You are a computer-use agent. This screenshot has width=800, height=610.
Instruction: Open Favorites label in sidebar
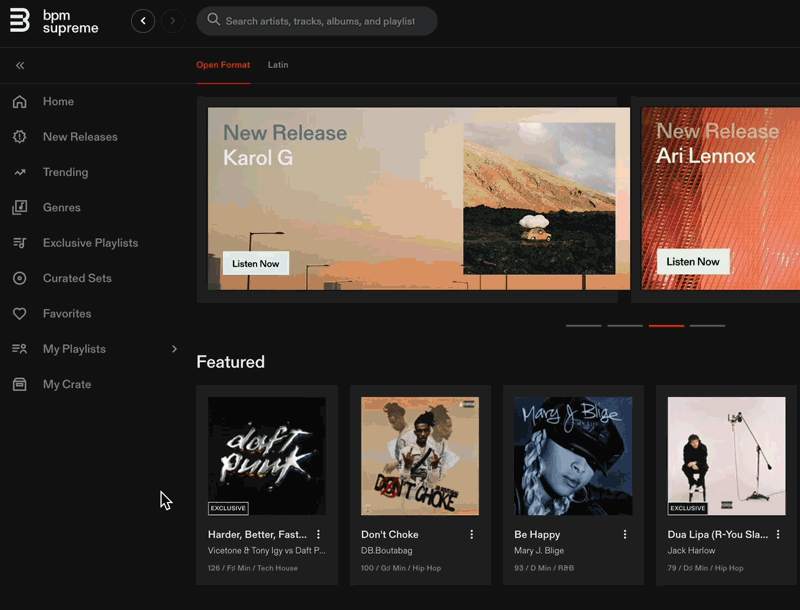coord(67,314)
